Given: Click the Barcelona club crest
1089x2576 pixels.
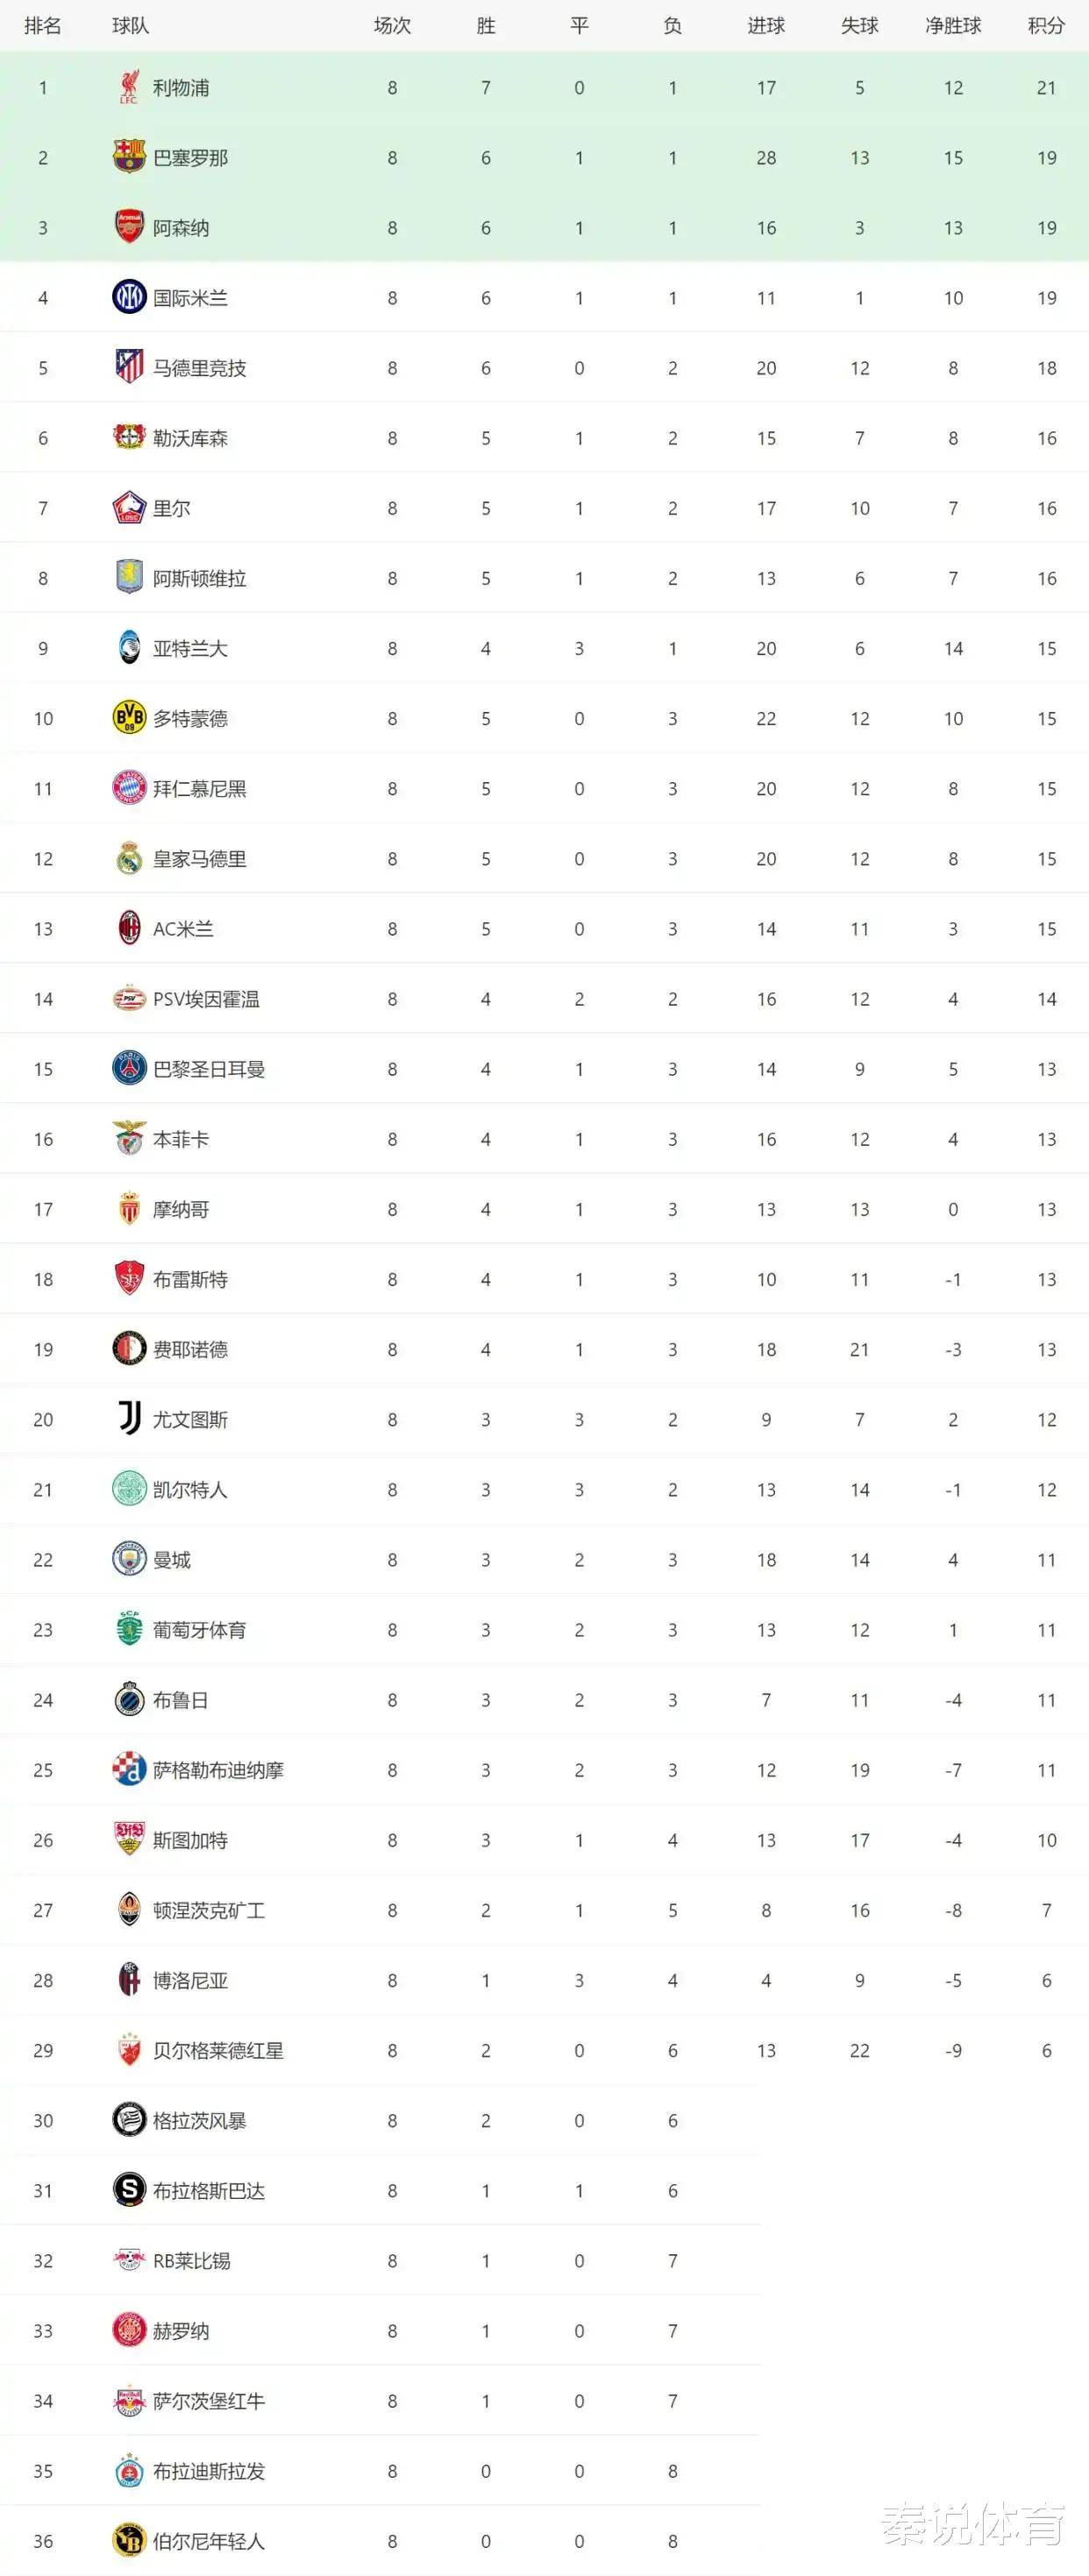Looking at the screenshot, I should pyautogui.click(x=129, y=157).
